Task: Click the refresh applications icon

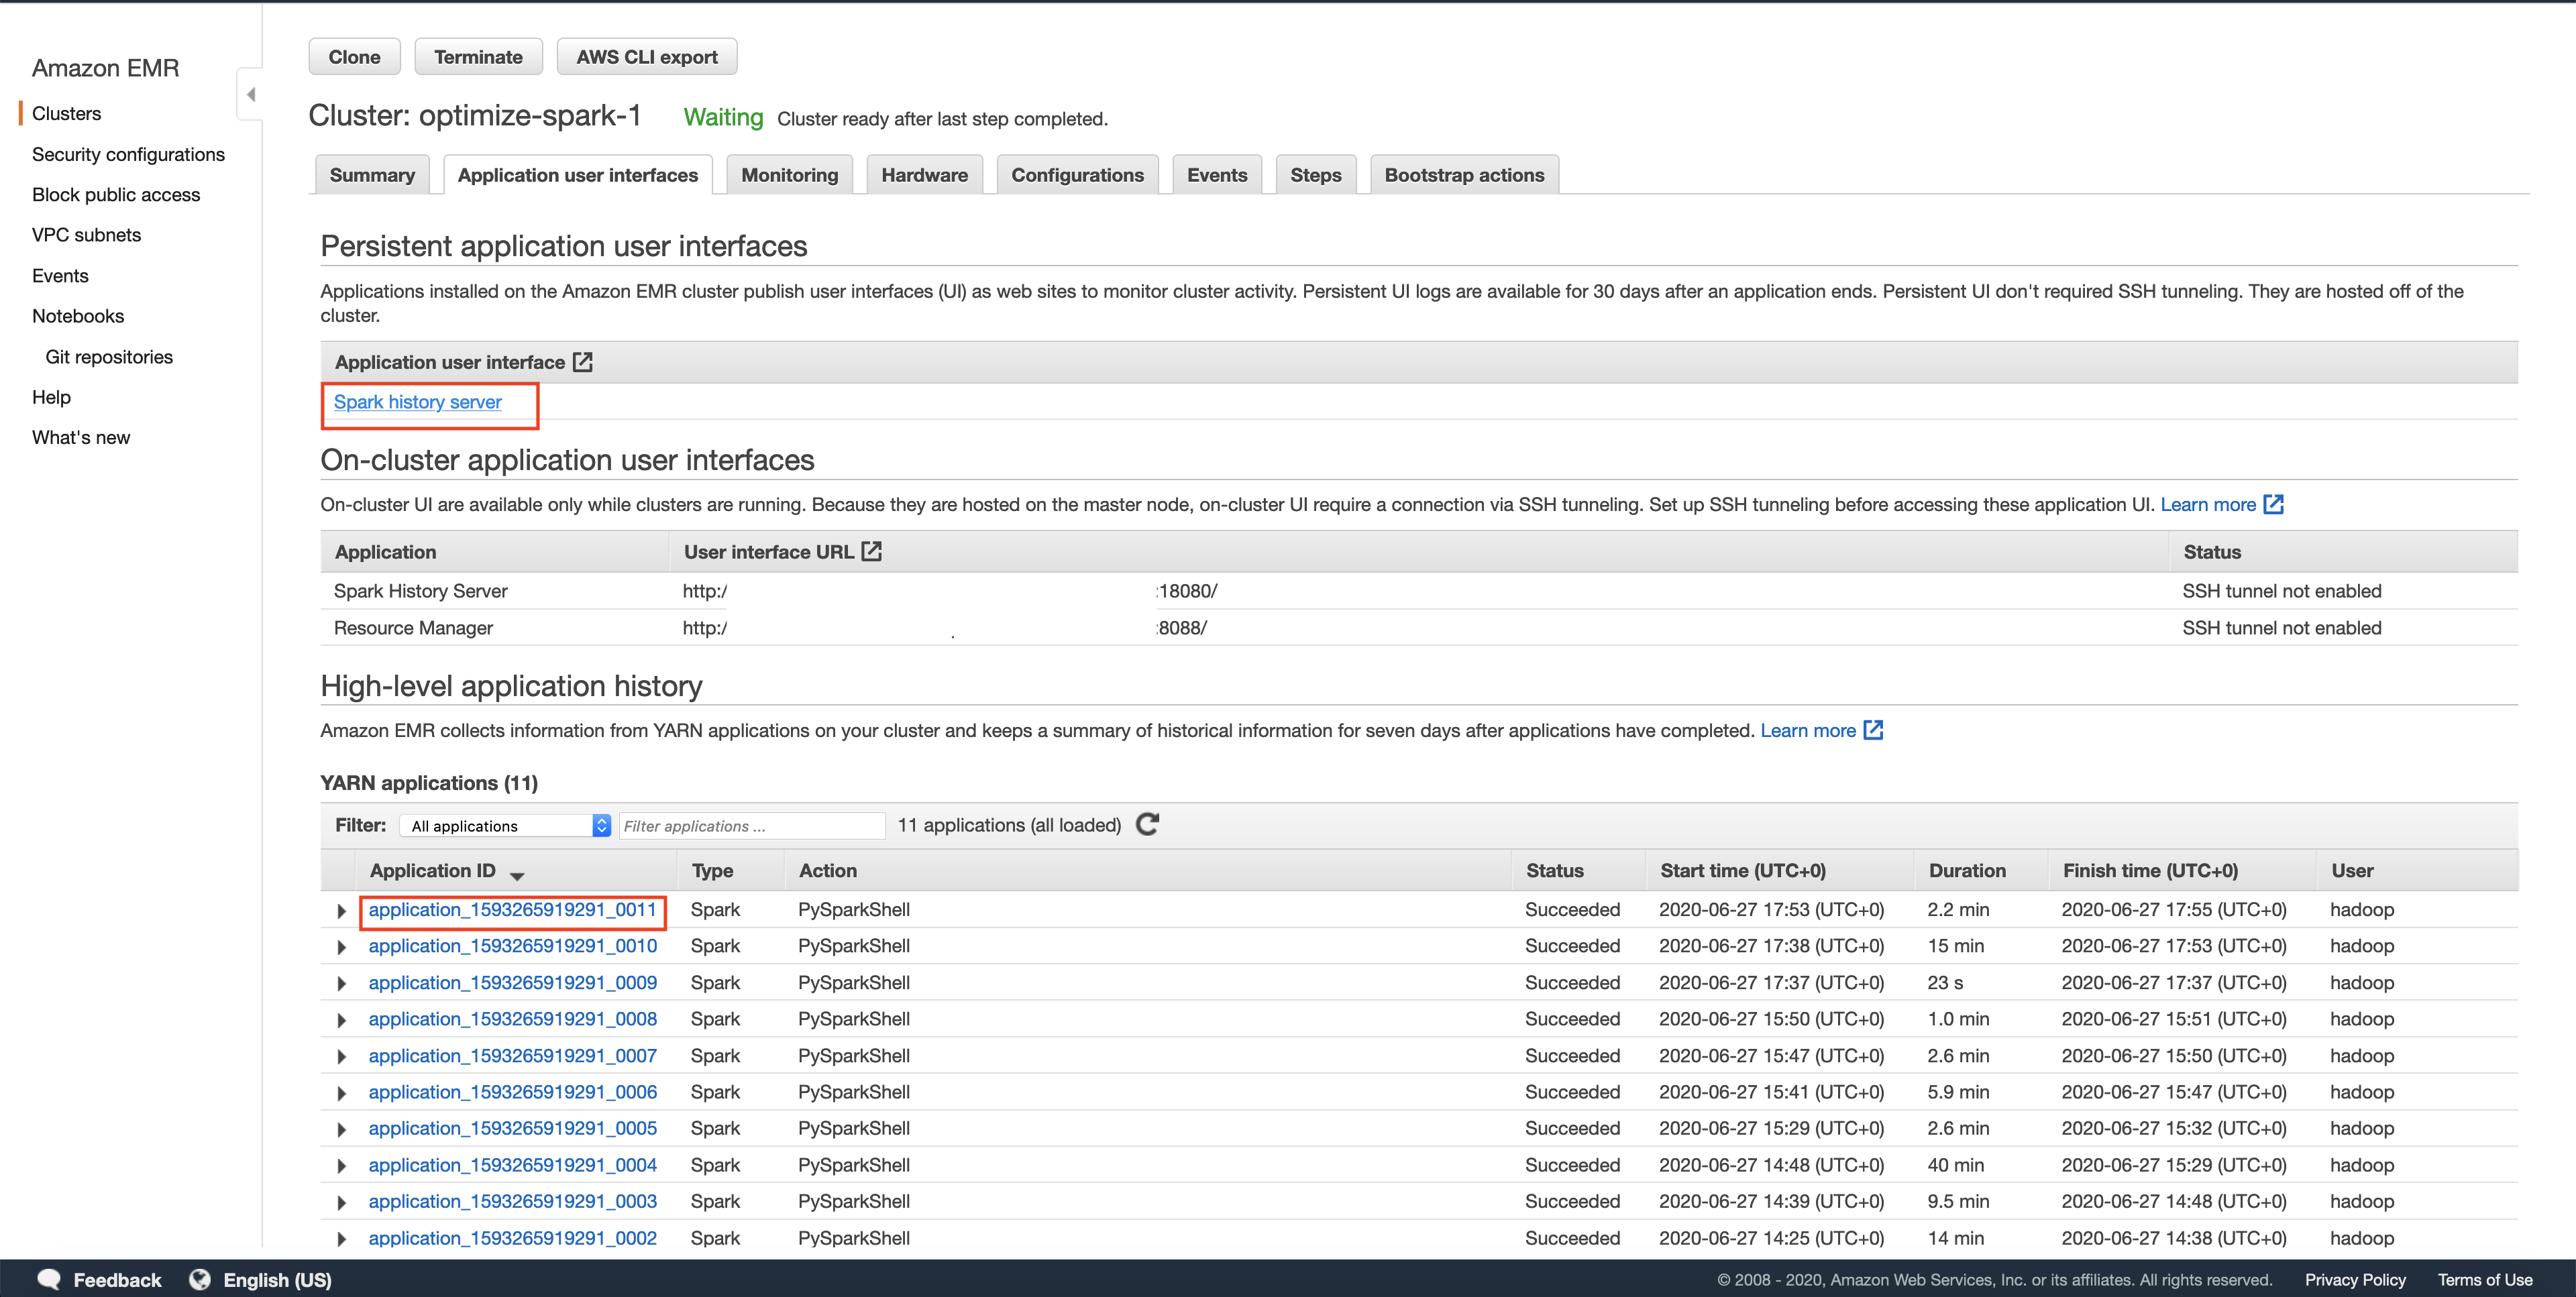Action: (x=1147, y=824)
